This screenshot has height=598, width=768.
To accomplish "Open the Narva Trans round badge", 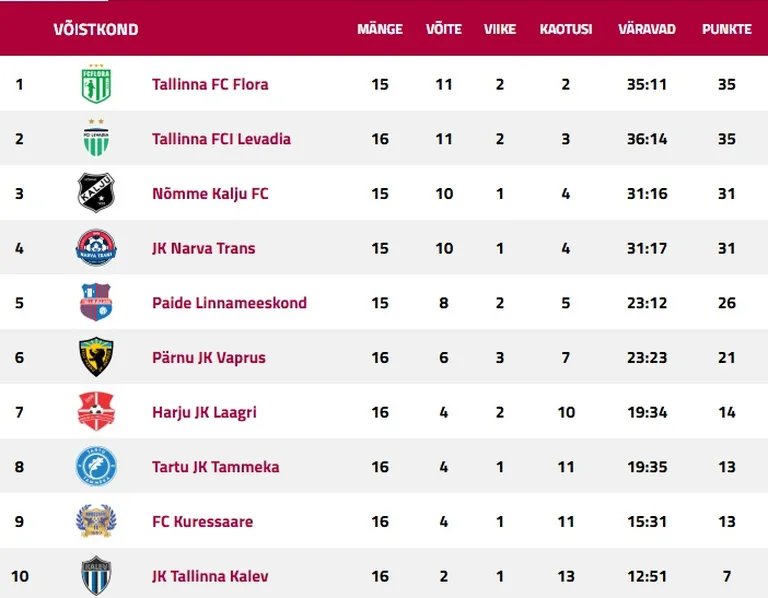I will 96,248.
